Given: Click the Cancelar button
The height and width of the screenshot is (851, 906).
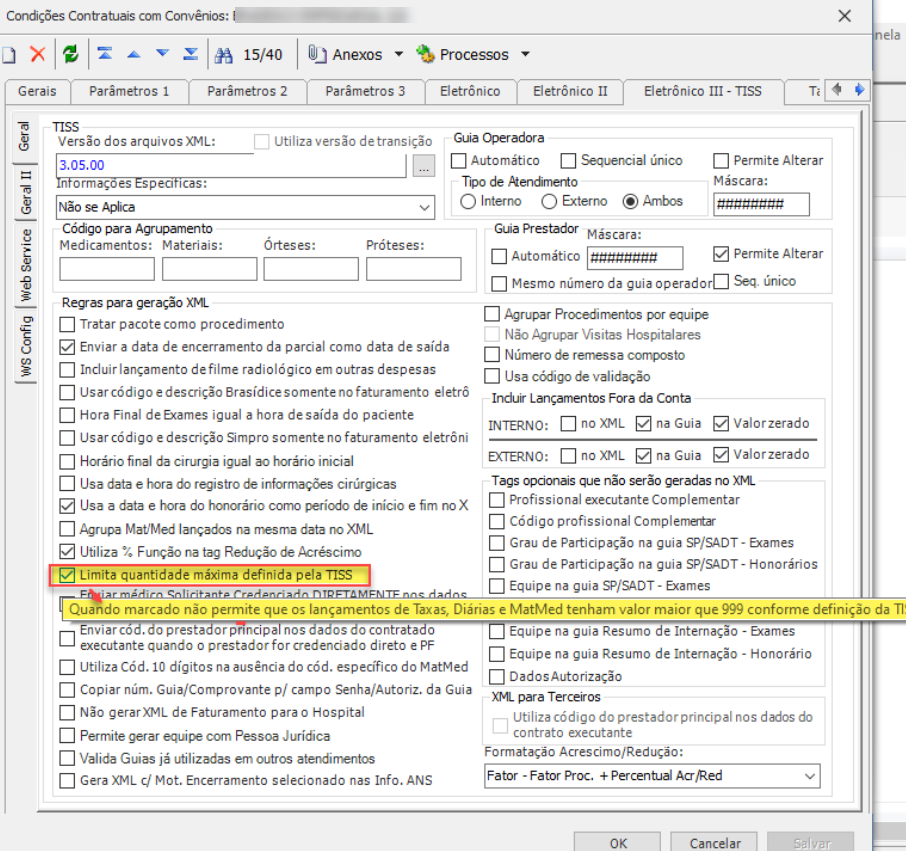Looking at the screenshot, I should point(714,843).
